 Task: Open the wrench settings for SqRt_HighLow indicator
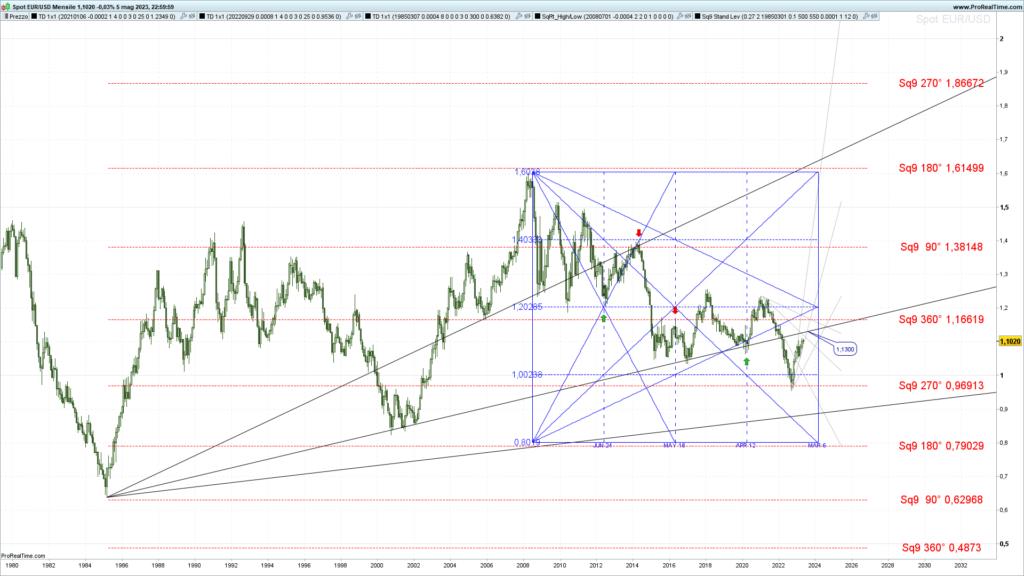click(678, 17)
